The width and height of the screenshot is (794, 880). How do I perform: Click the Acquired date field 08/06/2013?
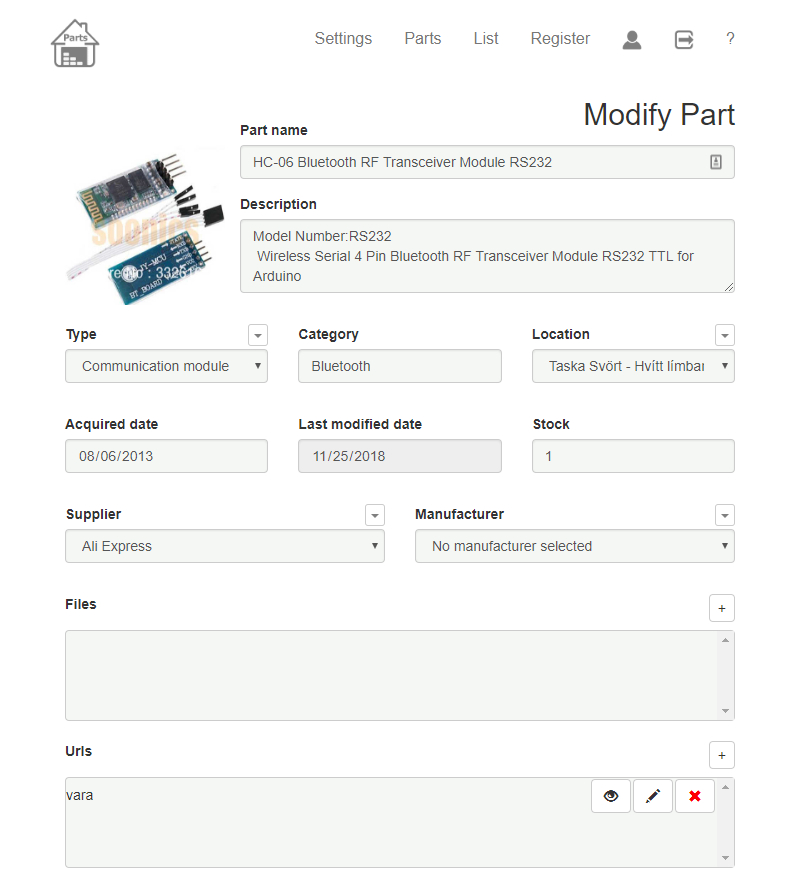click(x=166, y=456)
